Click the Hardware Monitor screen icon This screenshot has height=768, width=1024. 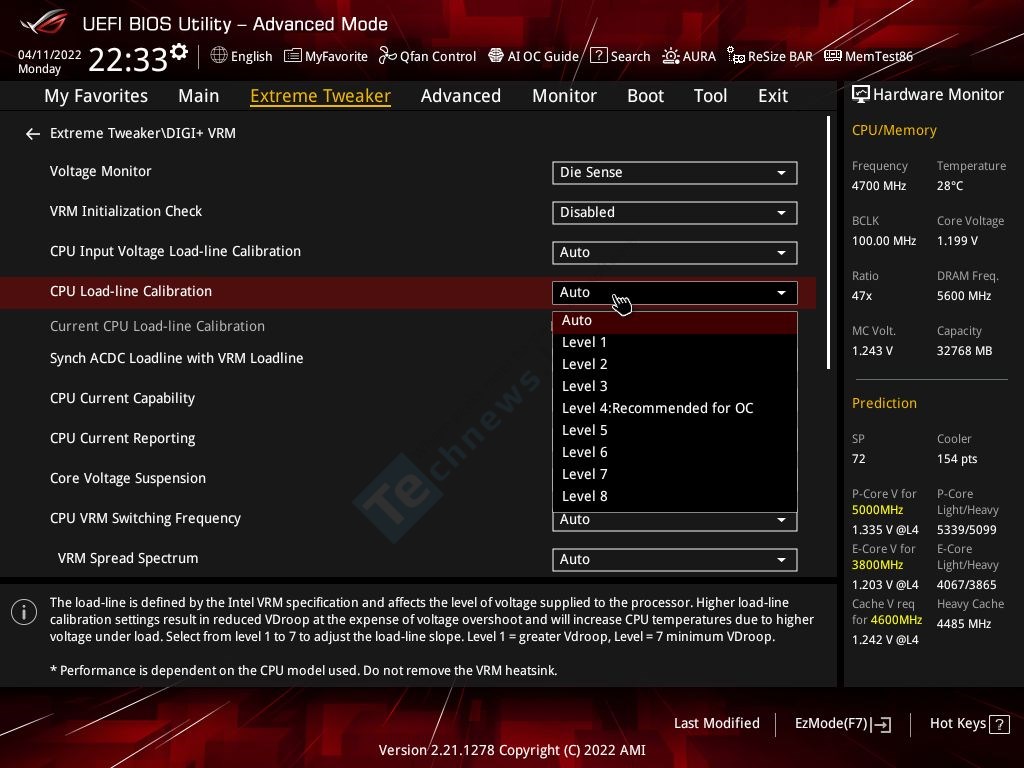pyautogui.click(x=861, y=95)
